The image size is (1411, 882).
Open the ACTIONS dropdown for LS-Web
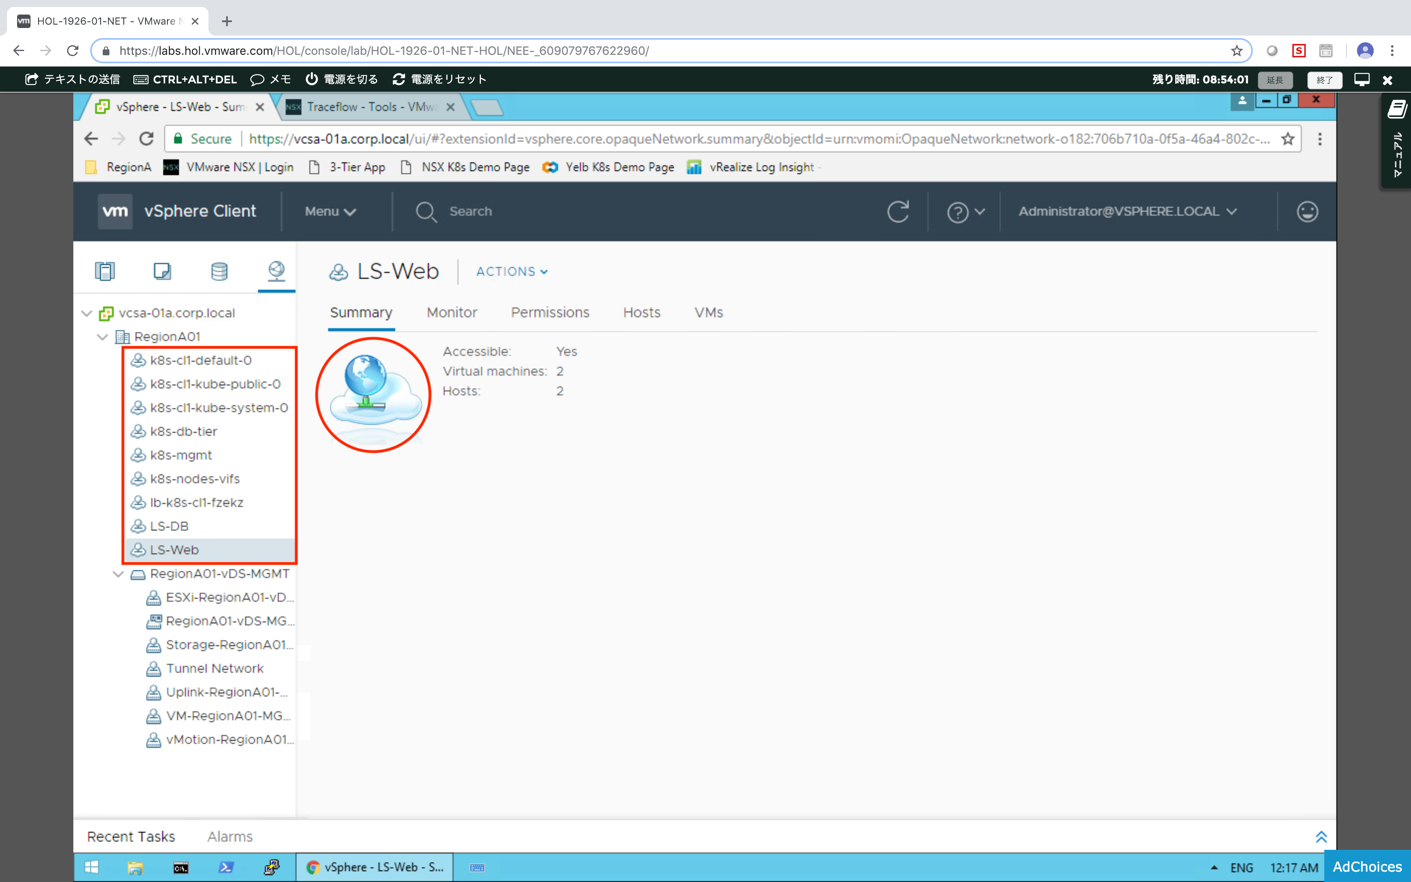511,271
